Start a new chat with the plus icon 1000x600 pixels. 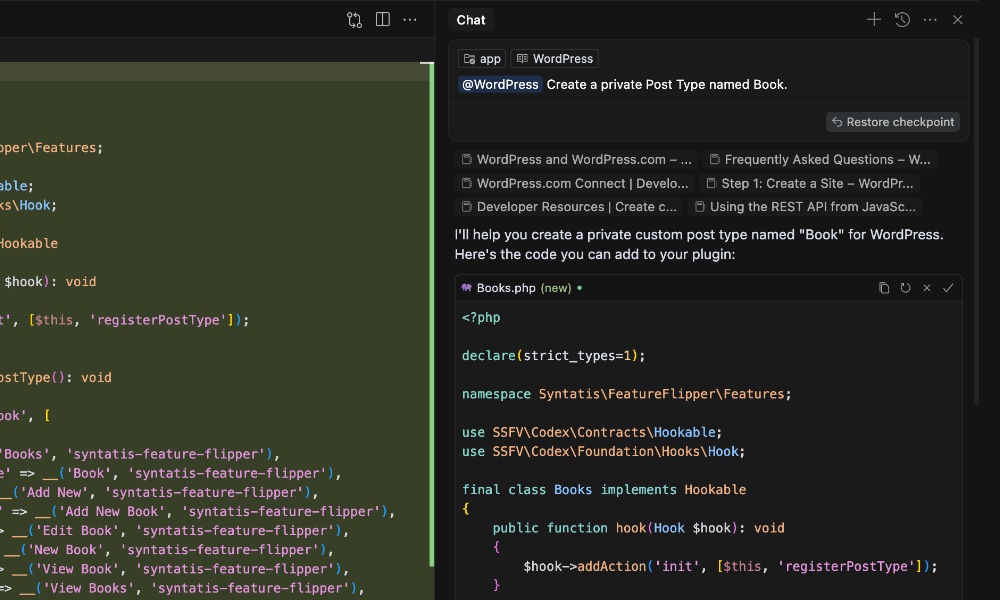pos(874,20)
